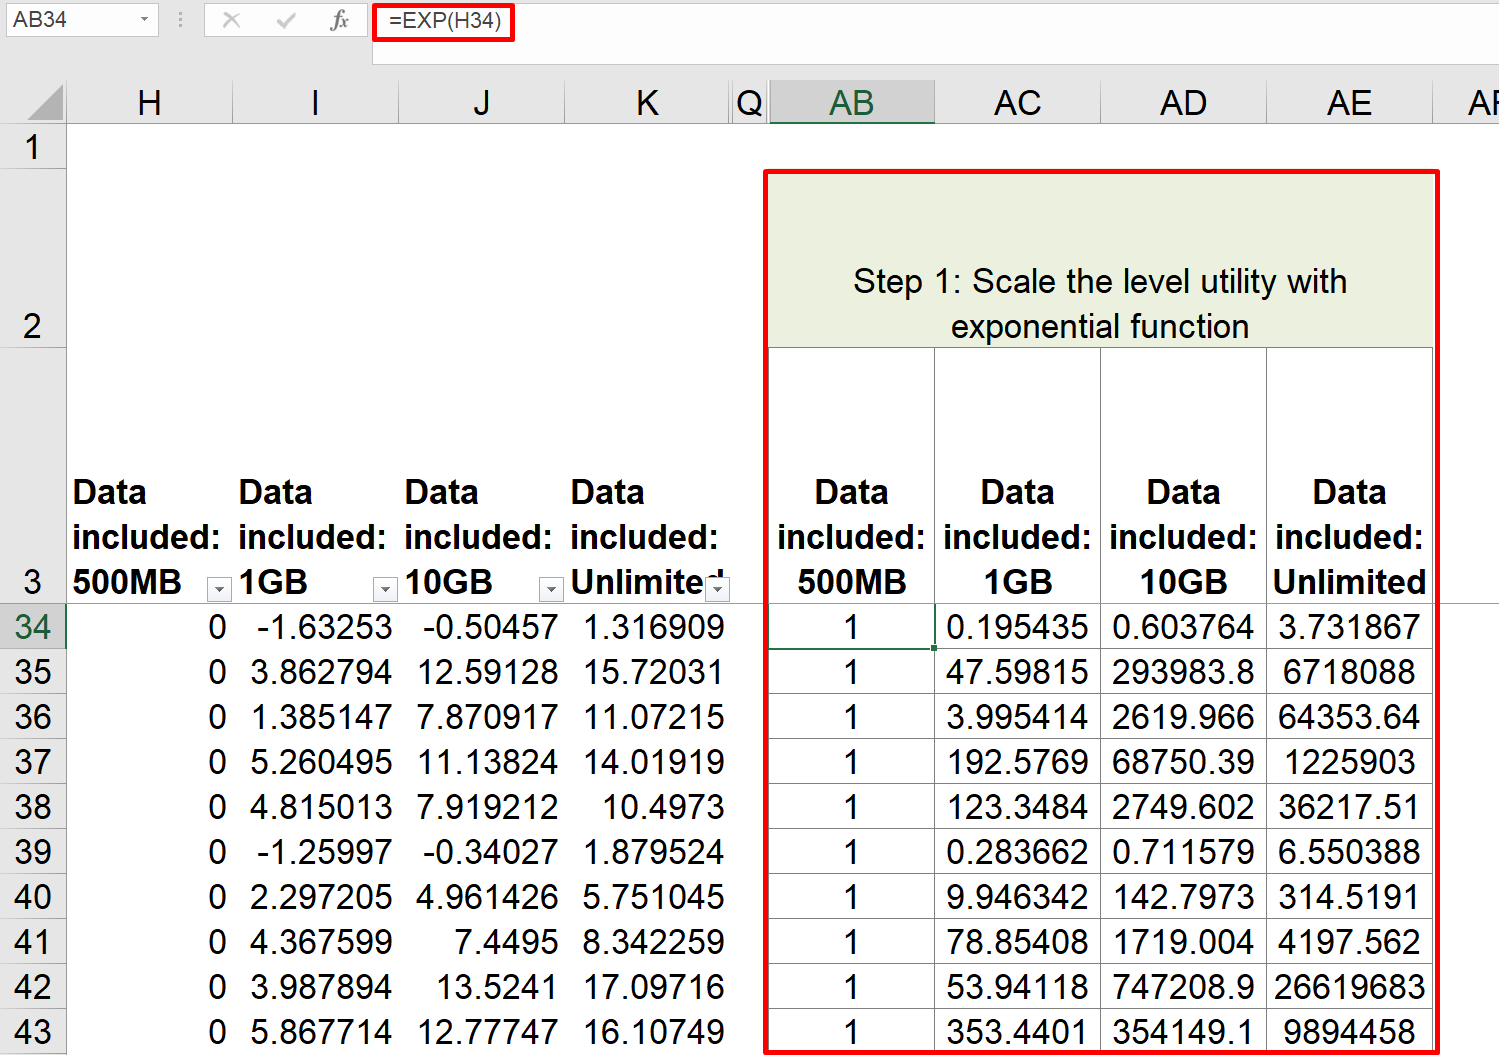The image size is (1499, 1055).
Task: Select cell with value 353.4401
Action: [x=1018, y=1032]
